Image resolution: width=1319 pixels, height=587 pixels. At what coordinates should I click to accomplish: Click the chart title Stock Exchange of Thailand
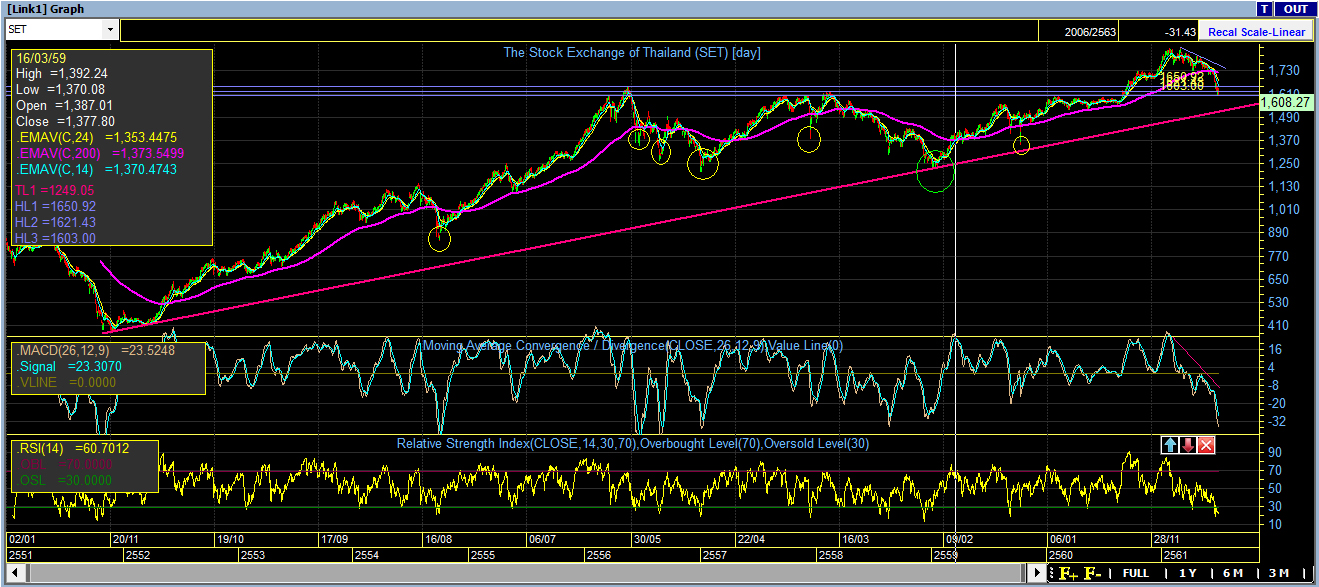pos(632,52)
